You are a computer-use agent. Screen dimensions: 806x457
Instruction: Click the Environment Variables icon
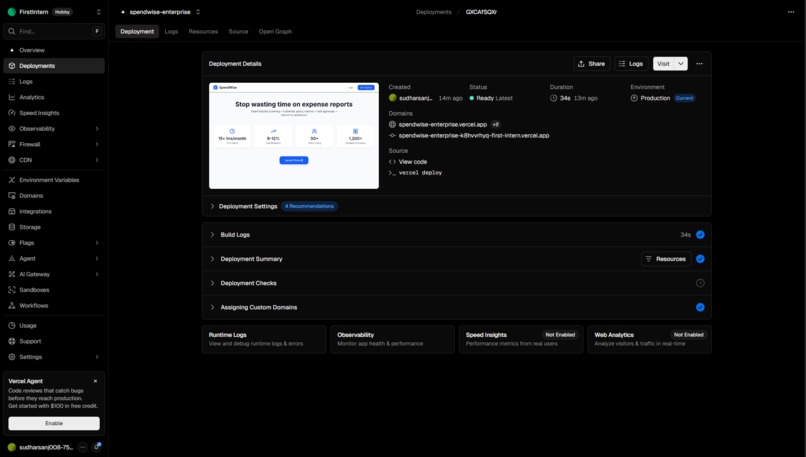coord(12,180)
